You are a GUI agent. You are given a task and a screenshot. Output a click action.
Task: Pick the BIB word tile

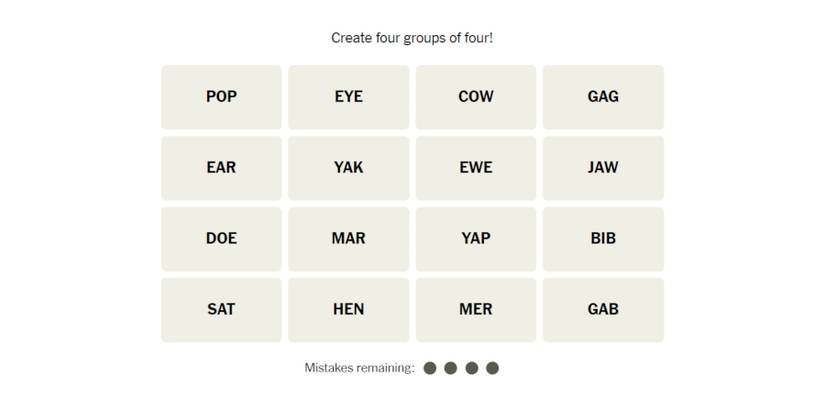click(x=603, y=239)
